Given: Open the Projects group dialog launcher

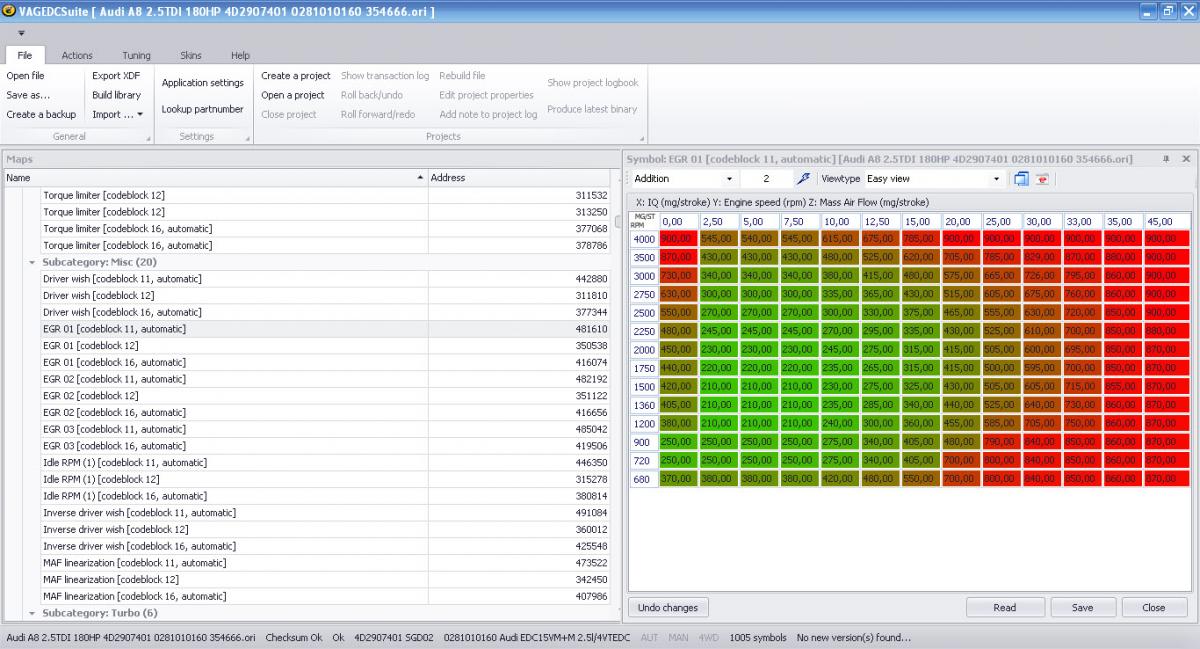Looking at the screenshot, I should pyautogui.click(x=641, y=137).
